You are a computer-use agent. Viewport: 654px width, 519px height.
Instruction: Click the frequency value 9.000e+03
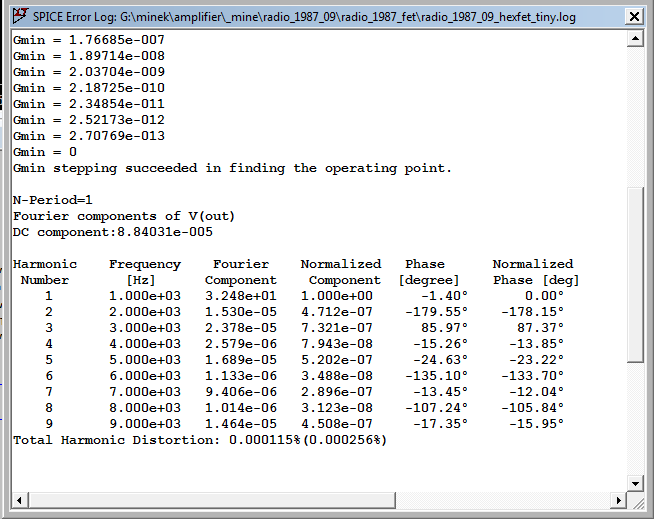tap(145, 424)
